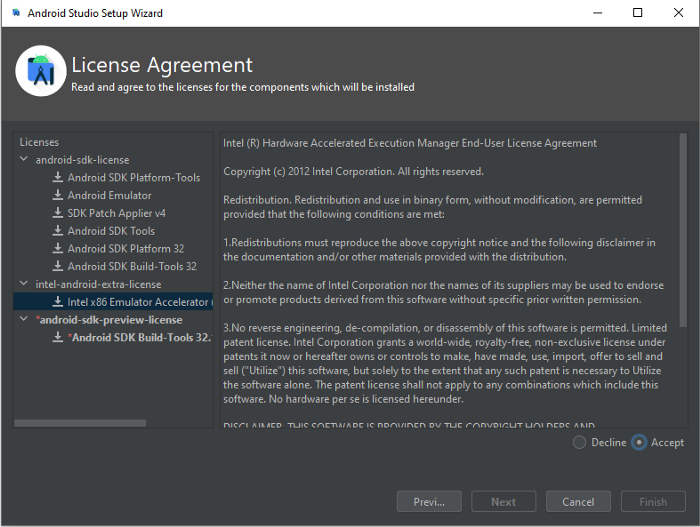
Task: Select Android SDK Tools entry
Action: 111,231
